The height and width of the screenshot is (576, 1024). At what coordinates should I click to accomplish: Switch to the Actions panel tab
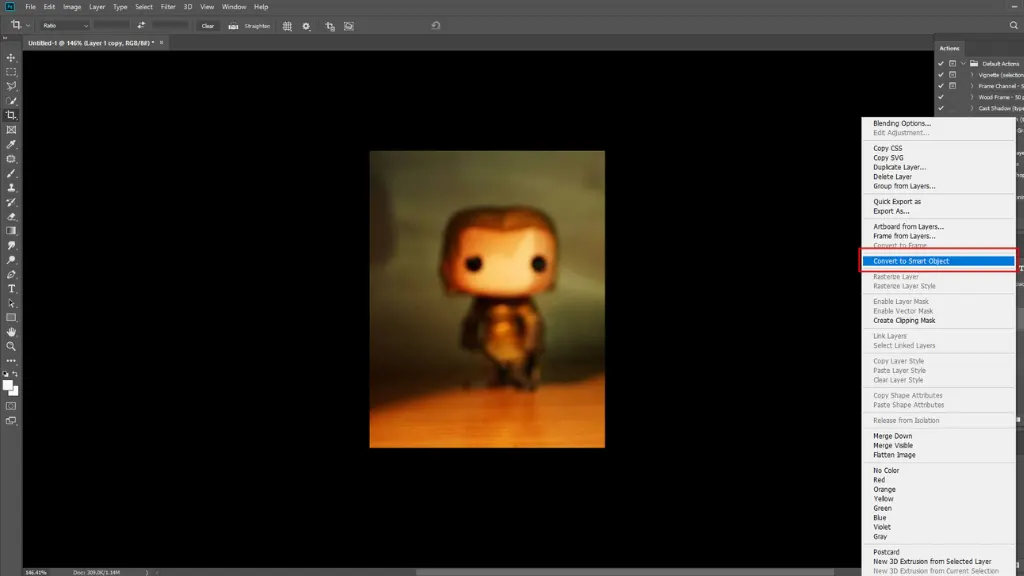pos(949,48)
